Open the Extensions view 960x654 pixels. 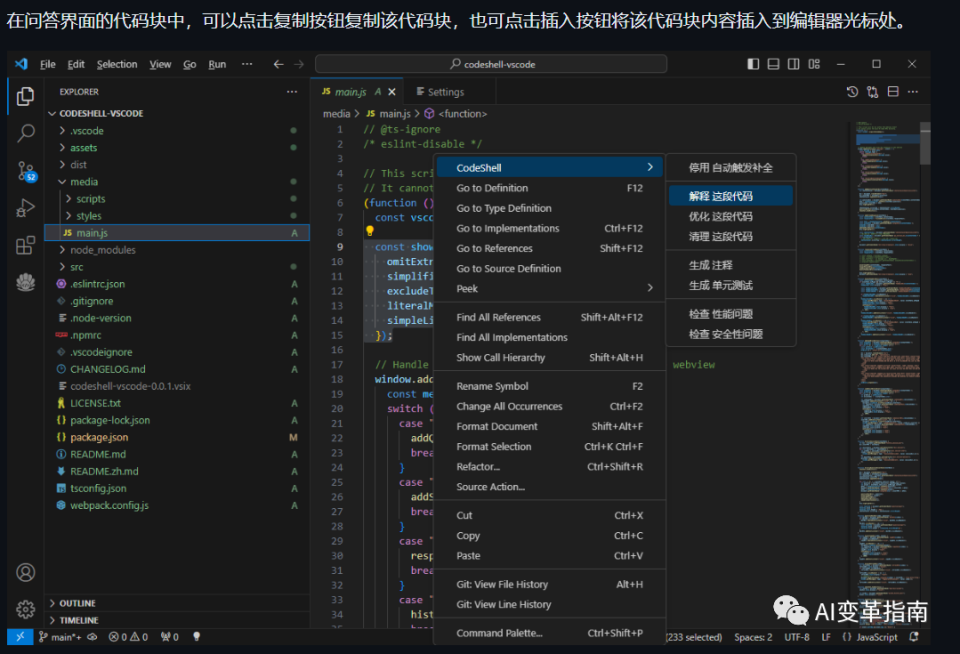click(23, 247)
